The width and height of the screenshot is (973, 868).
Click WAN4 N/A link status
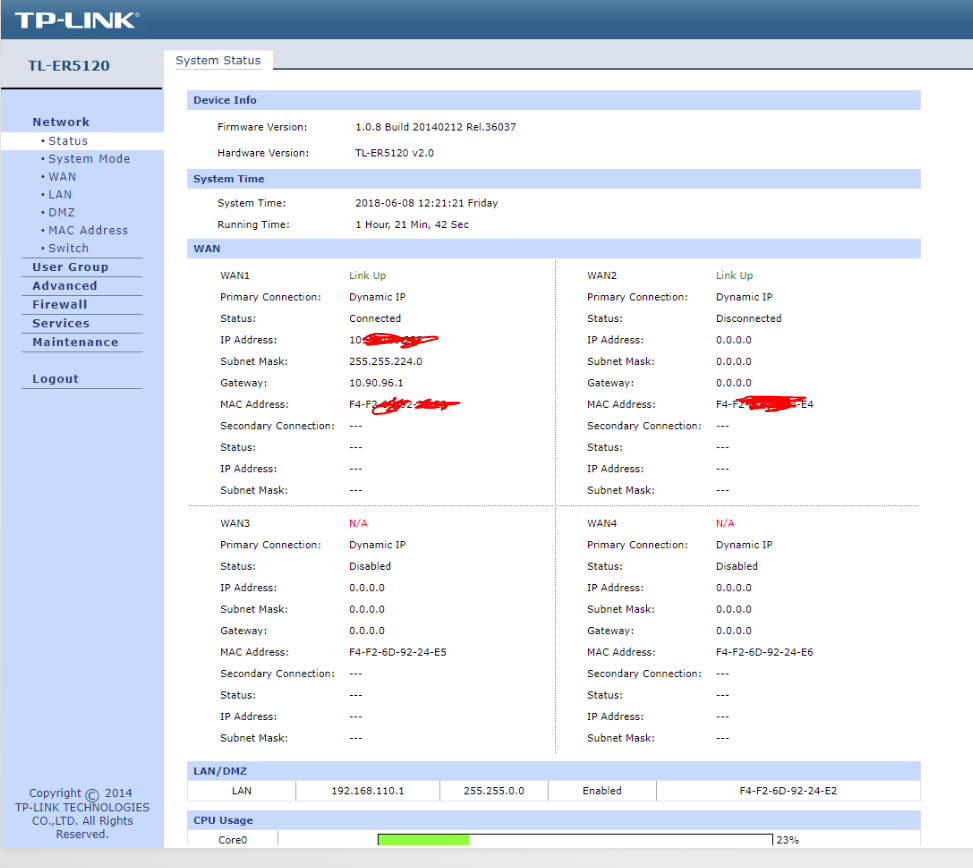725,524
